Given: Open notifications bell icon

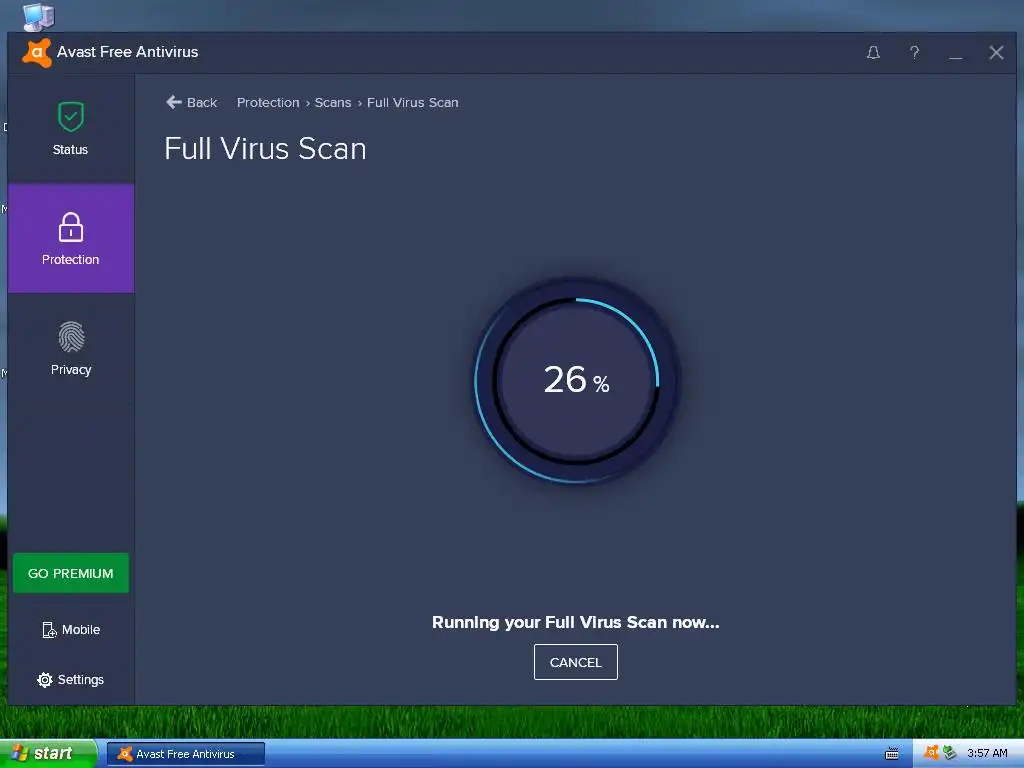Looking at the screenshot, I should tap(873, 53).
